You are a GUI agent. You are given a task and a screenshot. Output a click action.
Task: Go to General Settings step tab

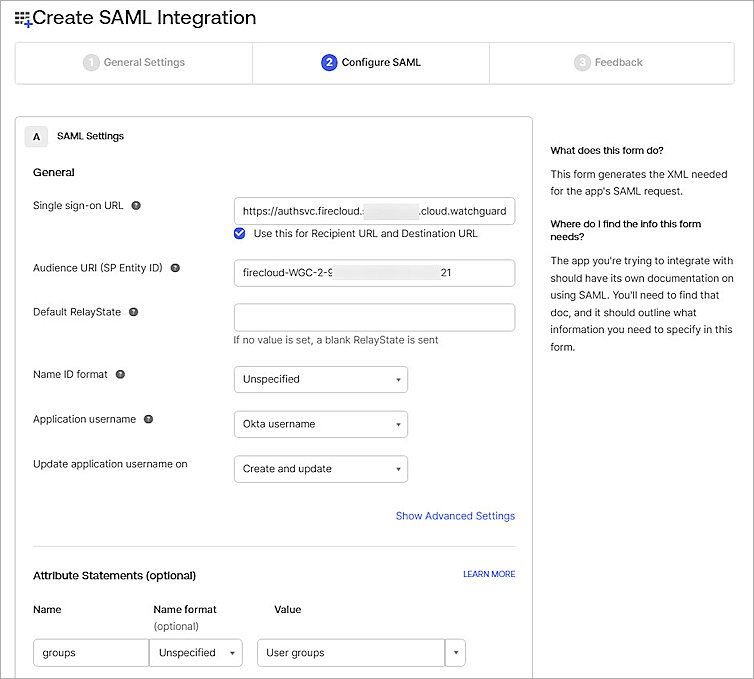pos(134,63)
